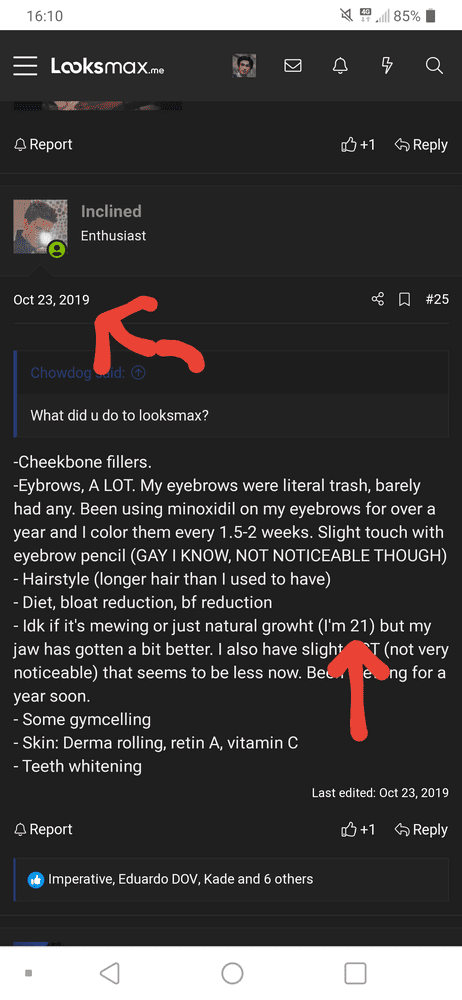Like Inclined's post with +1

[359, 829]
